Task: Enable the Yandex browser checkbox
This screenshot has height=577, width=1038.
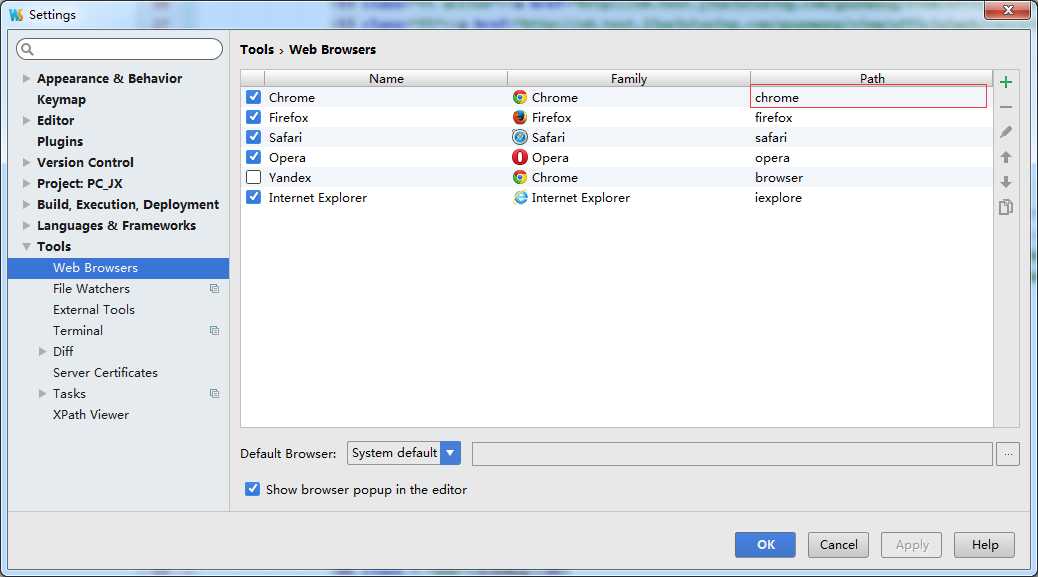Action: (254, 177)
